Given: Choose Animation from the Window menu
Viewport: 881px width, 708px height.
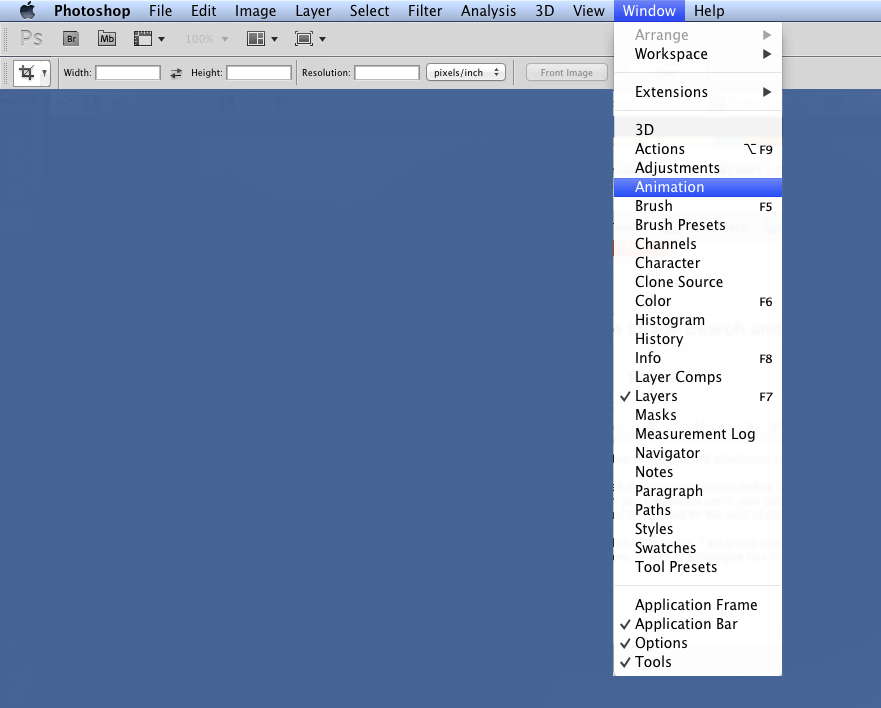Looking at the screenshot, I should (698, 187).
